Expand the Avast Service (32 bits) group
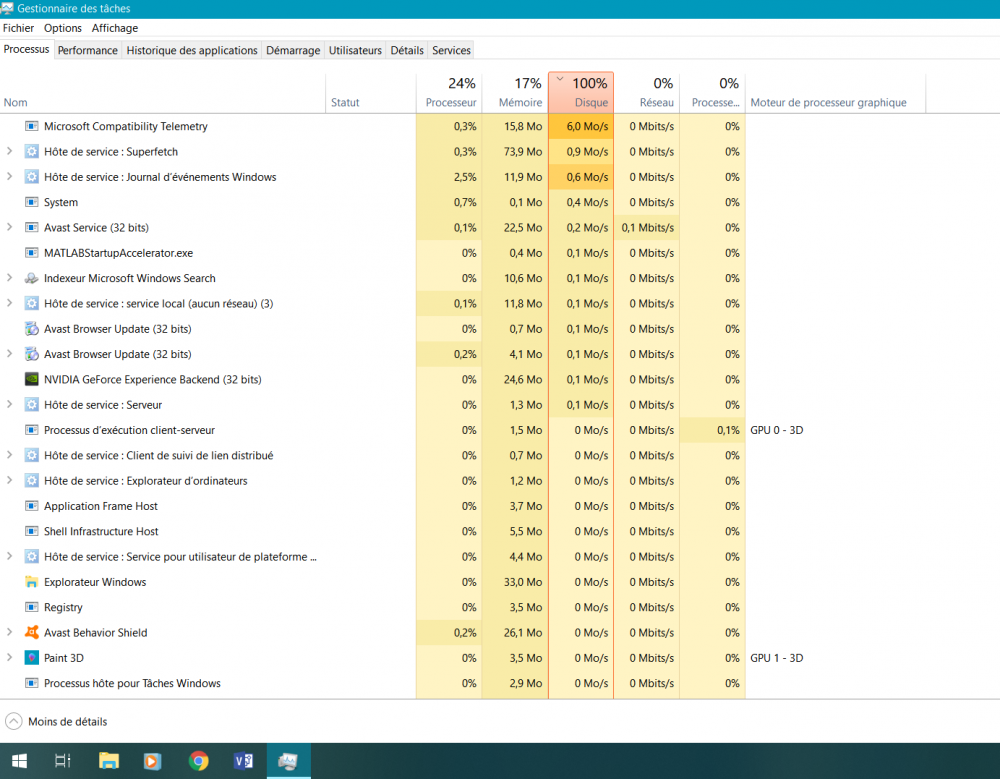The width and height of the screenshot is (1000, 779). [x=9, y=228]
